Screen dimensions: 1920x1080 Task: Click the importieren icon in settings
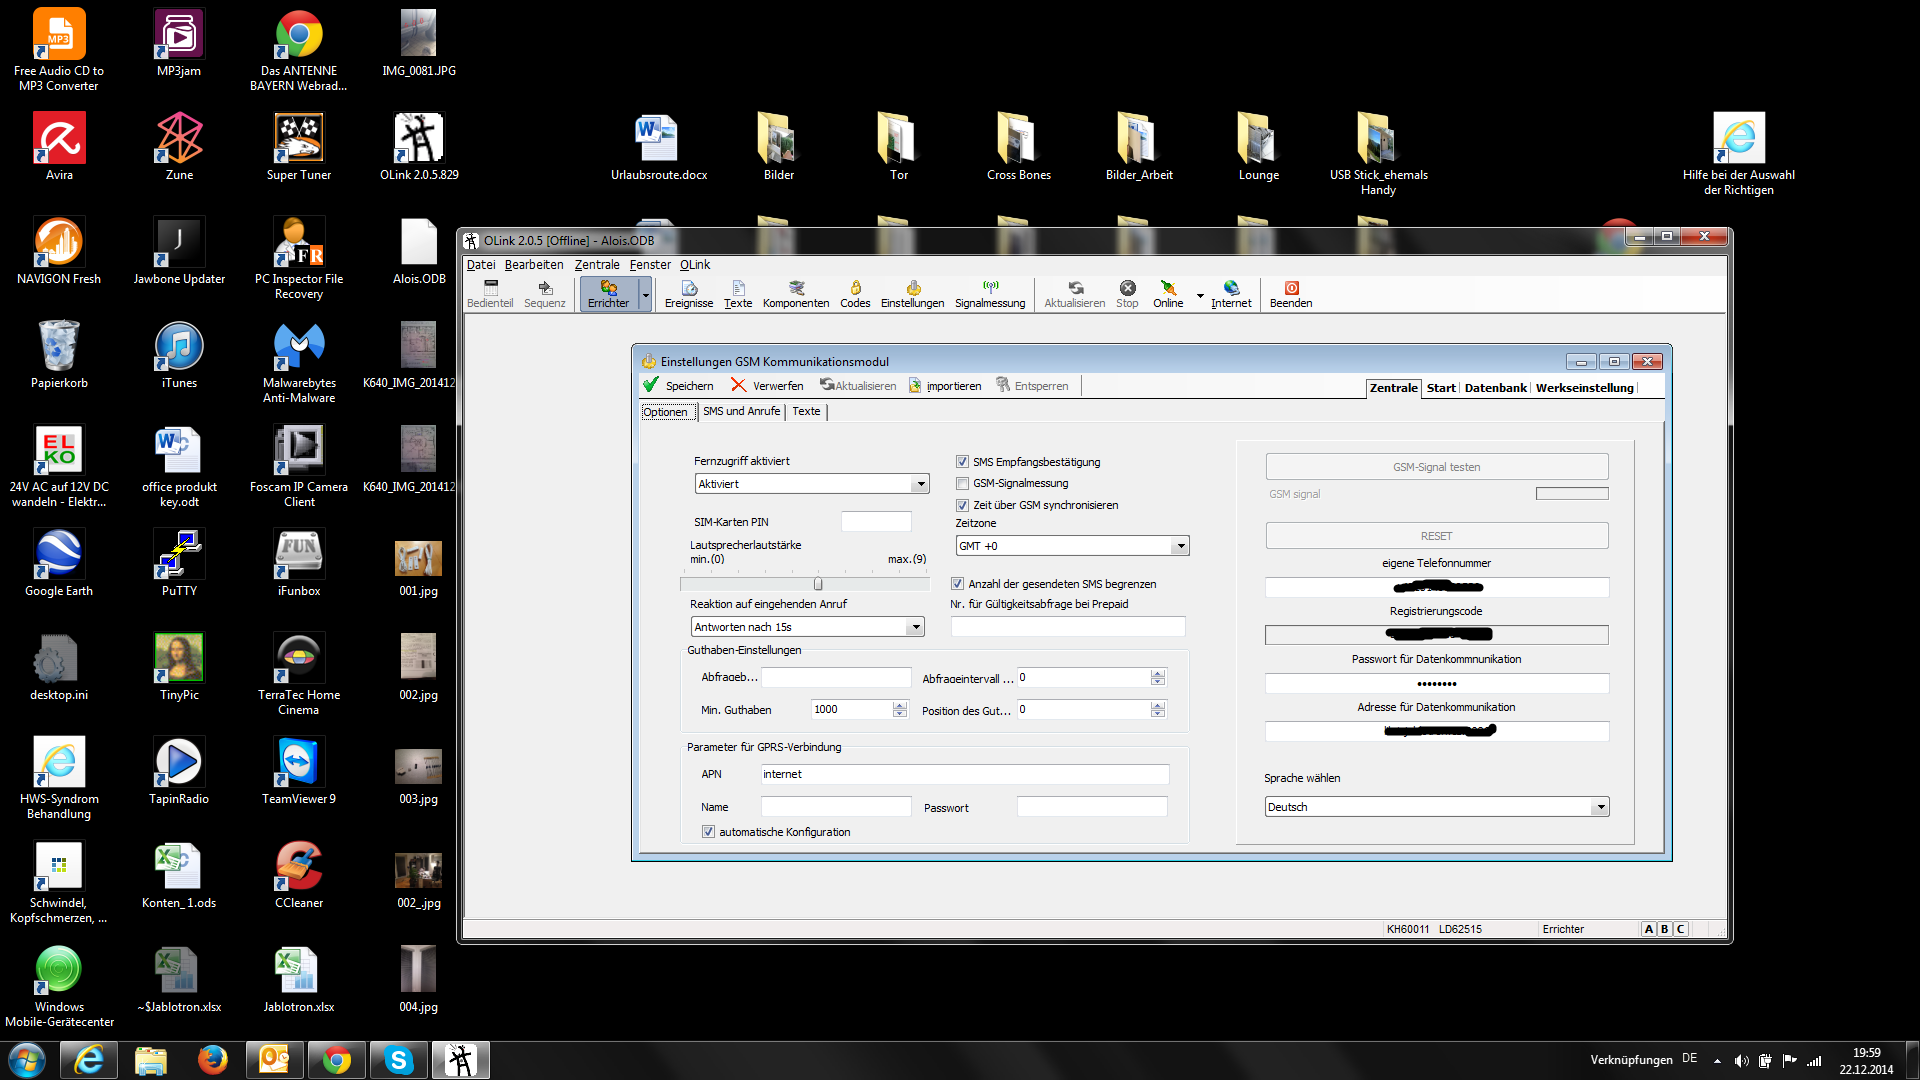click(x=915, y=385)
